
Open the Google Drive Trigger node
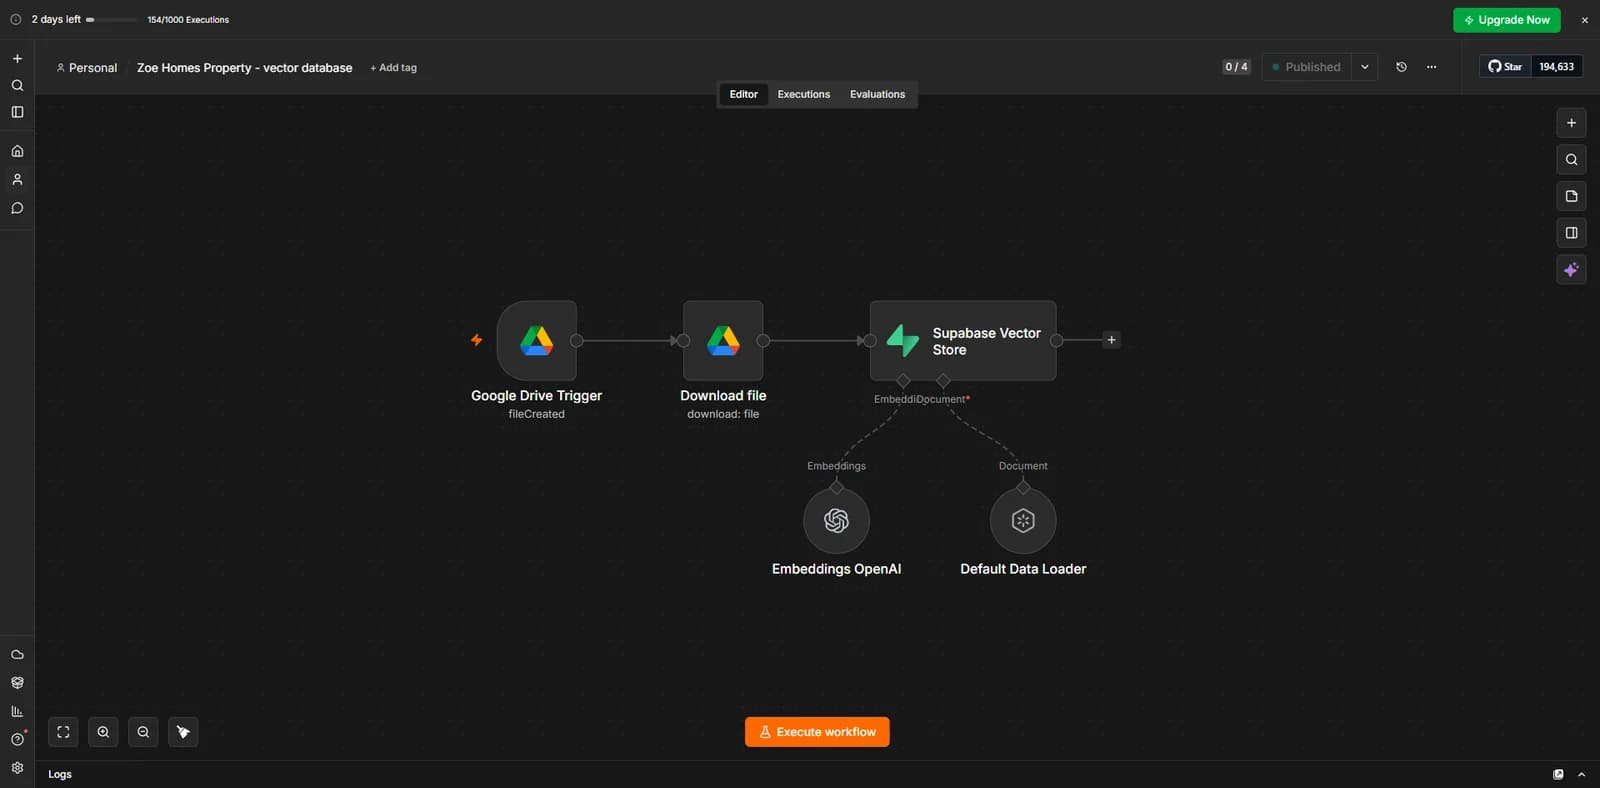pyautogui.click(x=536, y=340)
